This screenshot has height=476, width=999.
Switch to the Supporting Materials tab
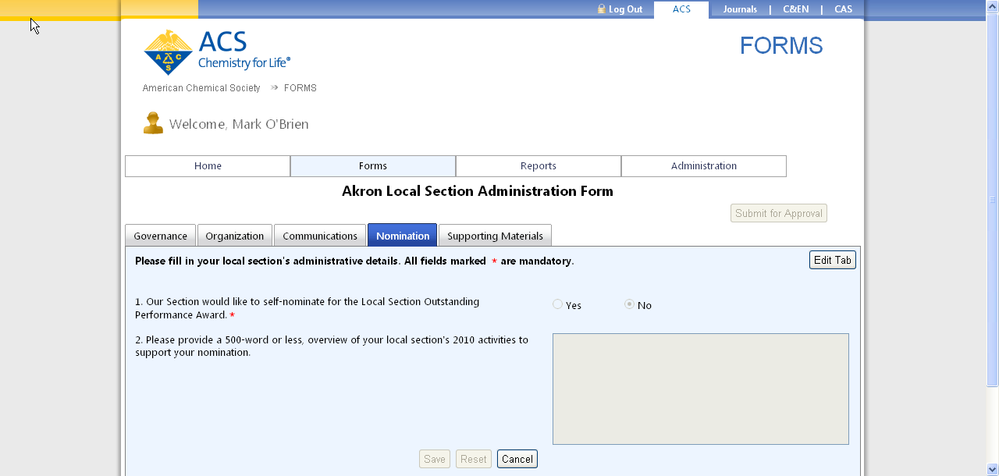coord(495,236)
